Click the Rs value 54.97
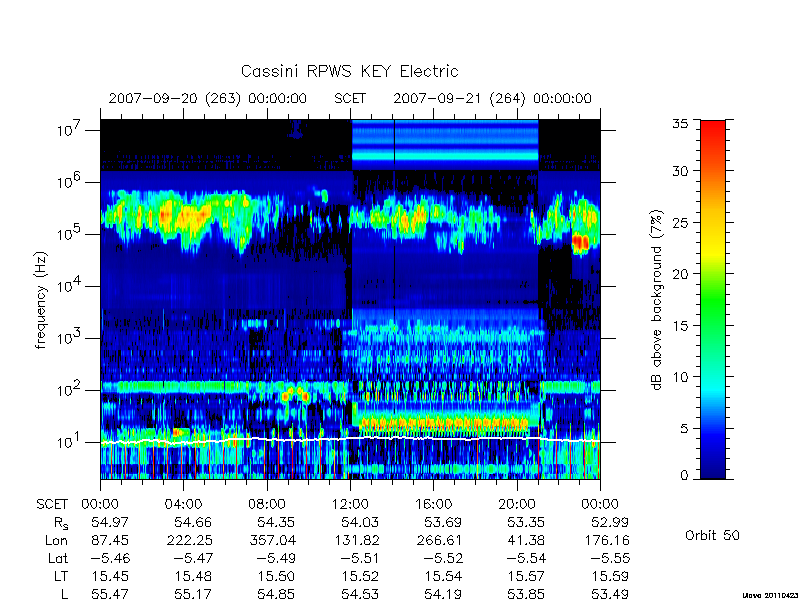The image size is (800, 600). (110, 522)
